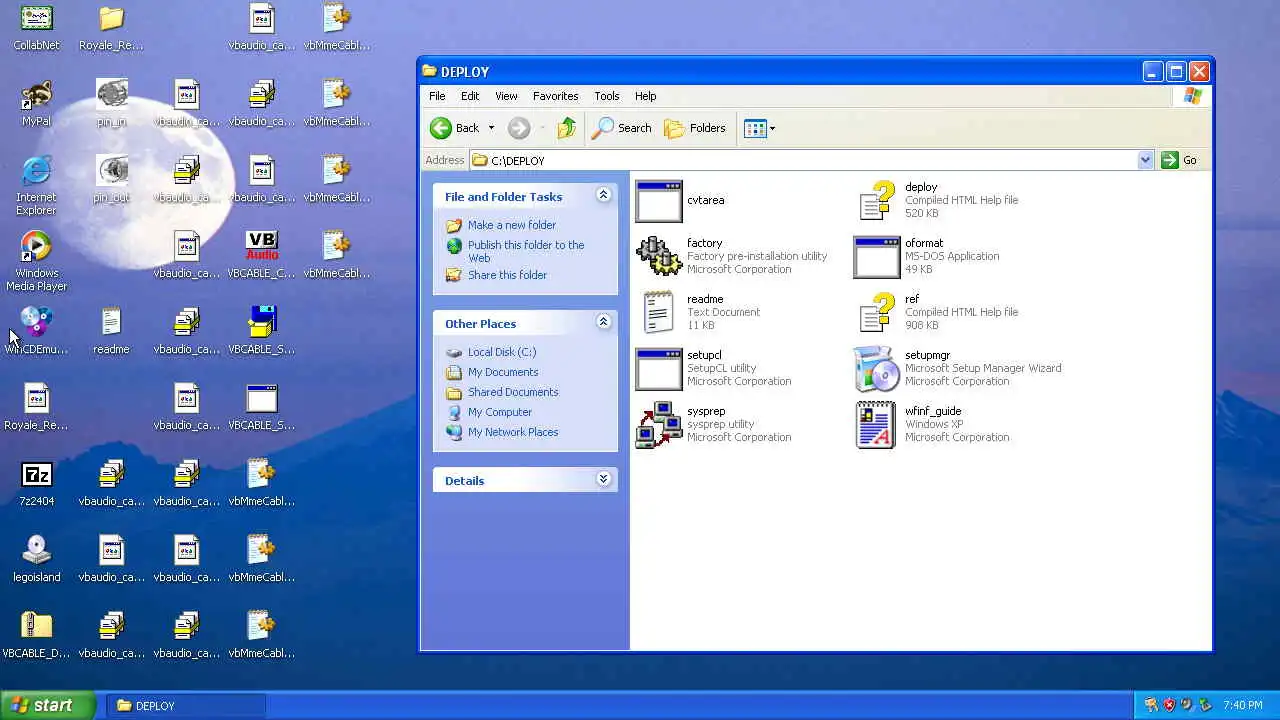Click the keys activation tray icon

tap(1151, 705)
